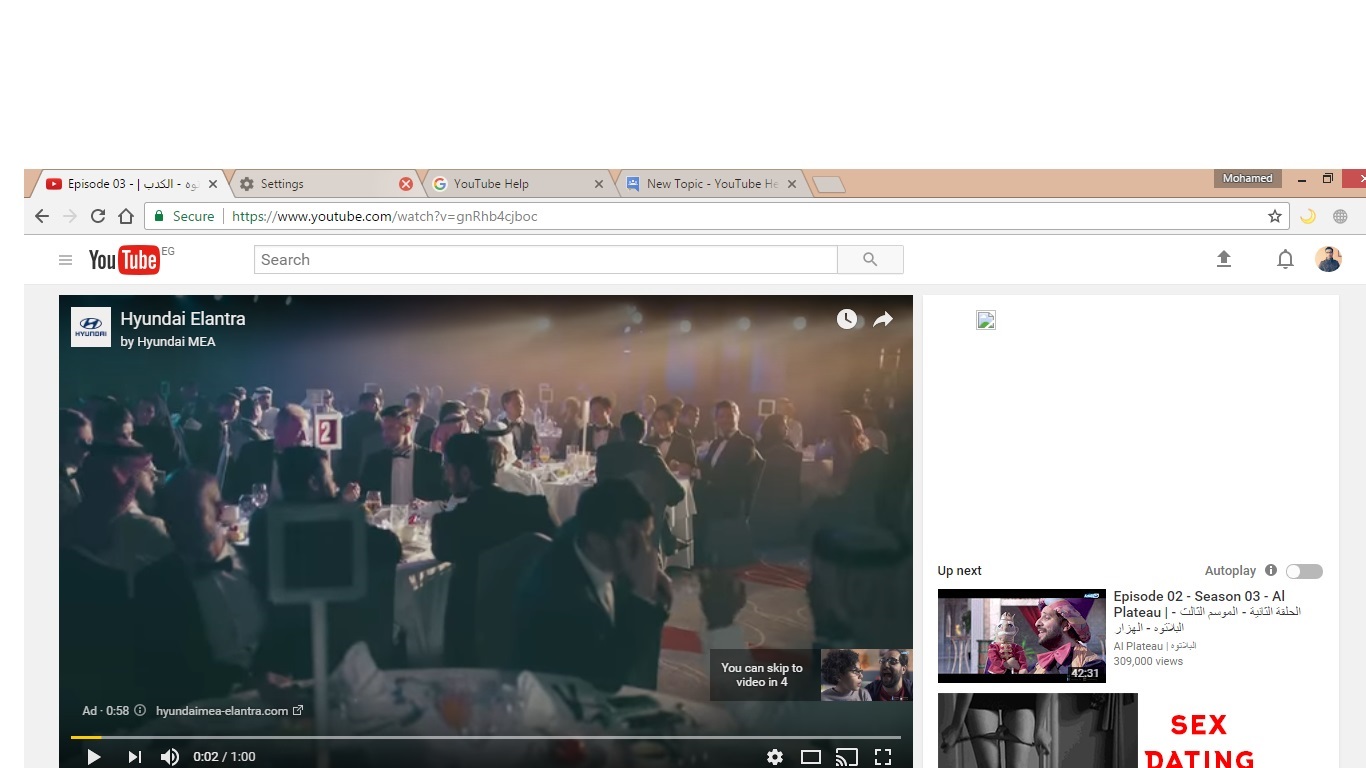1366x768 pixels.
Task: Open the hyundaimea-elantra.com ad link
Action: (229, 711)
